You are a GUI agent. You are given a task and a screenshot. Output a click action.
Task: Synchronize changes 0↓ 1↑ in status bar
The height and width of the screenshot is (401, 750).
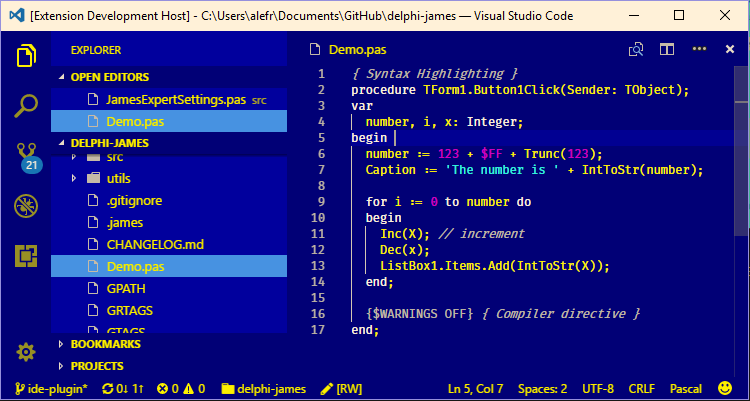click(123, 389)
